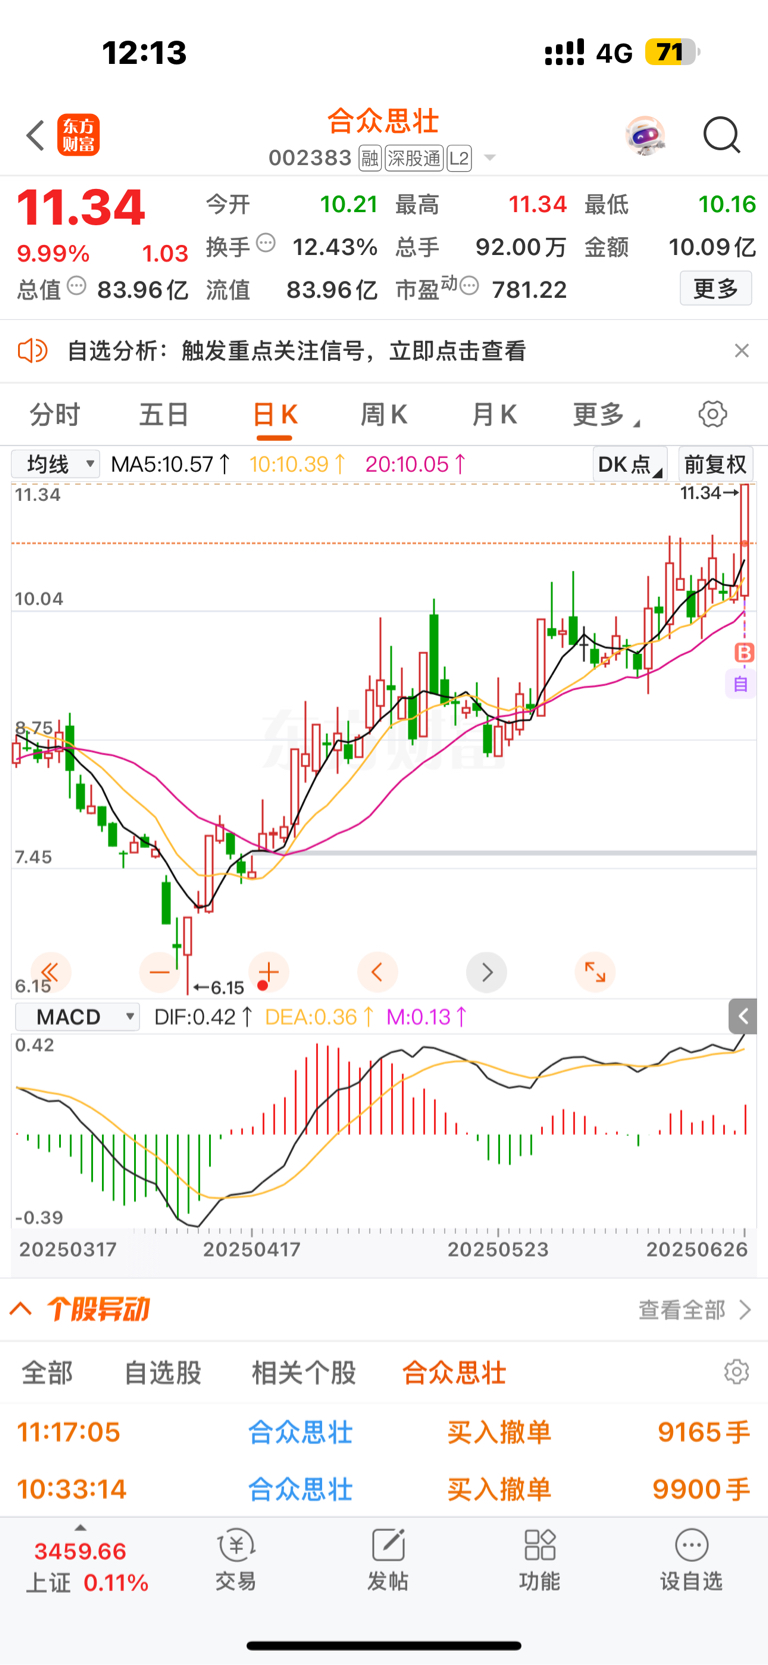
Task: Select the 相关个股 filter tab
Action: (304, 1372)
